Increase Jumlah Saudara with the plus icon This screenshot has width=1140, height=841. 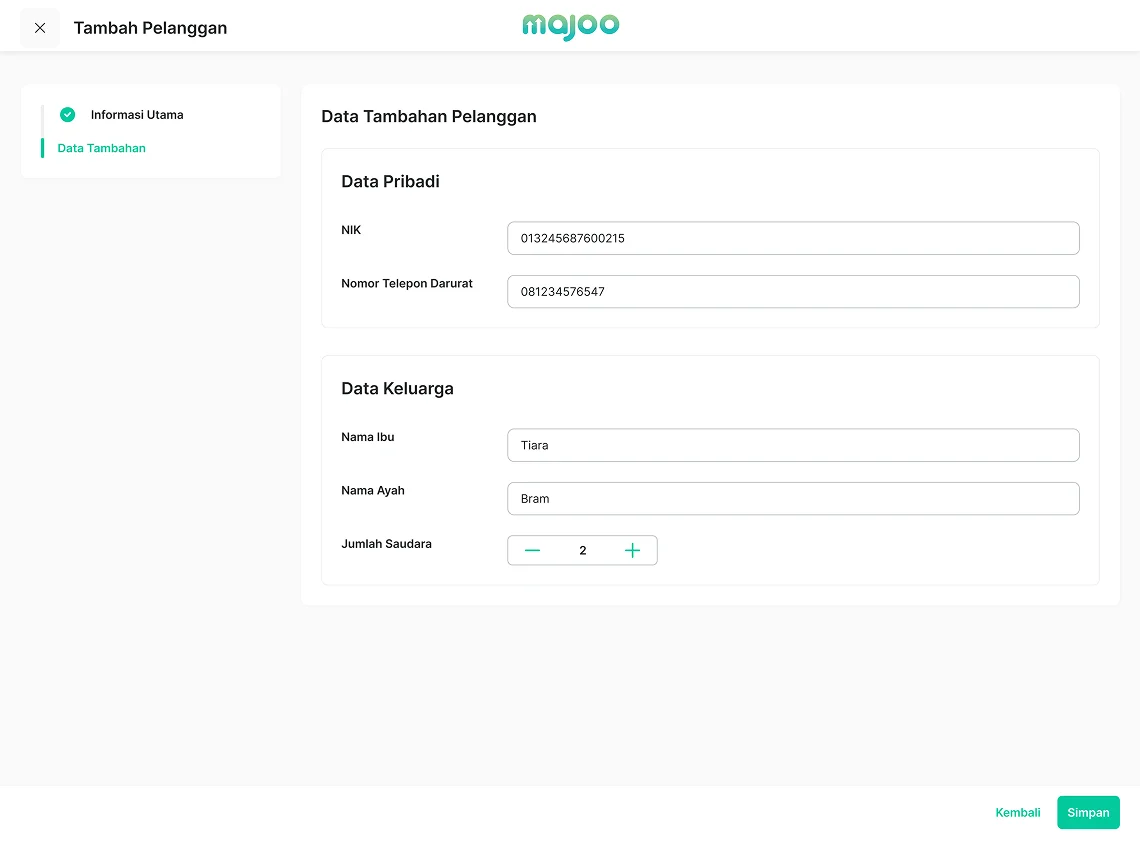[x=632, y=551]
